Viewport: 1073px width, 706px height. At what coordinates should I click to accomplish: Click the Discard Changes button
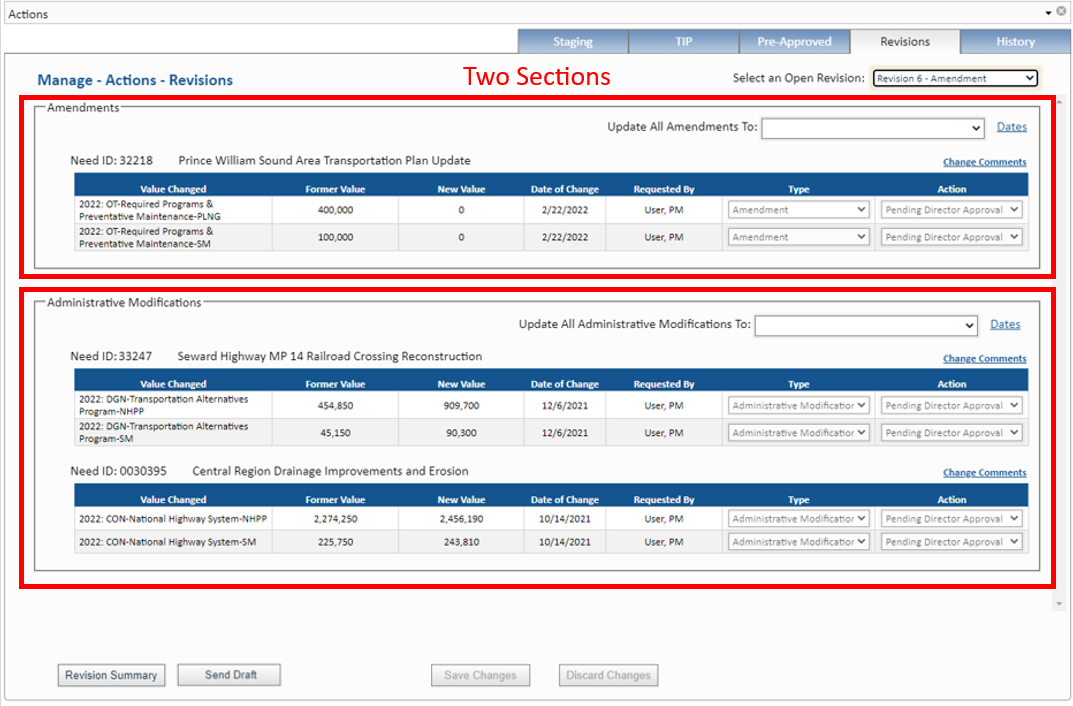coord(608,675)
